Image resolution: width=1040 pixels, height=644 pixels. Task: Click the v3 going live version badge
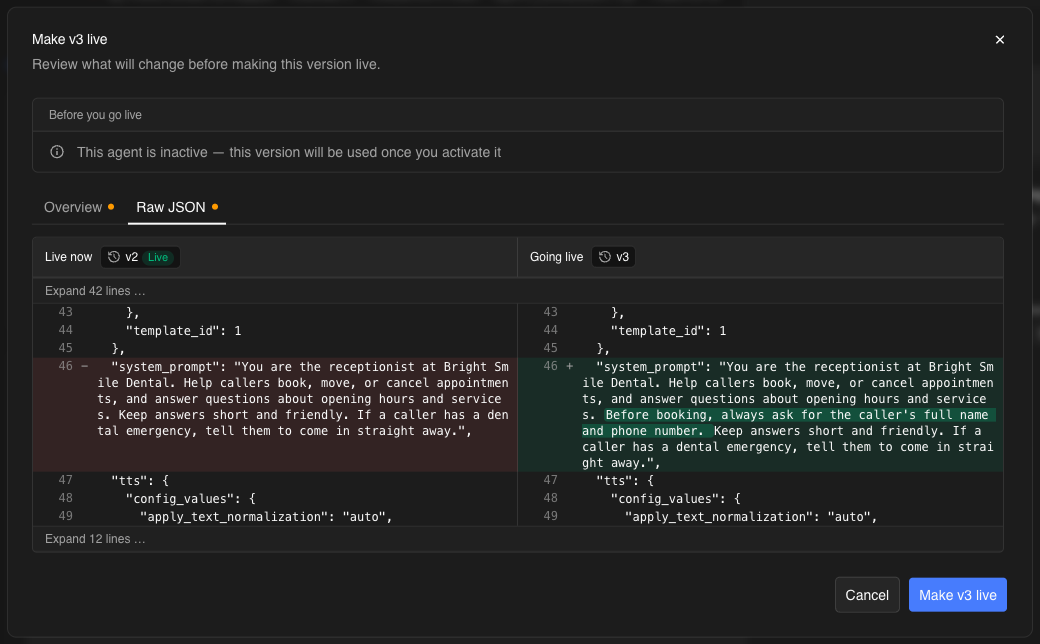point(614,257)
